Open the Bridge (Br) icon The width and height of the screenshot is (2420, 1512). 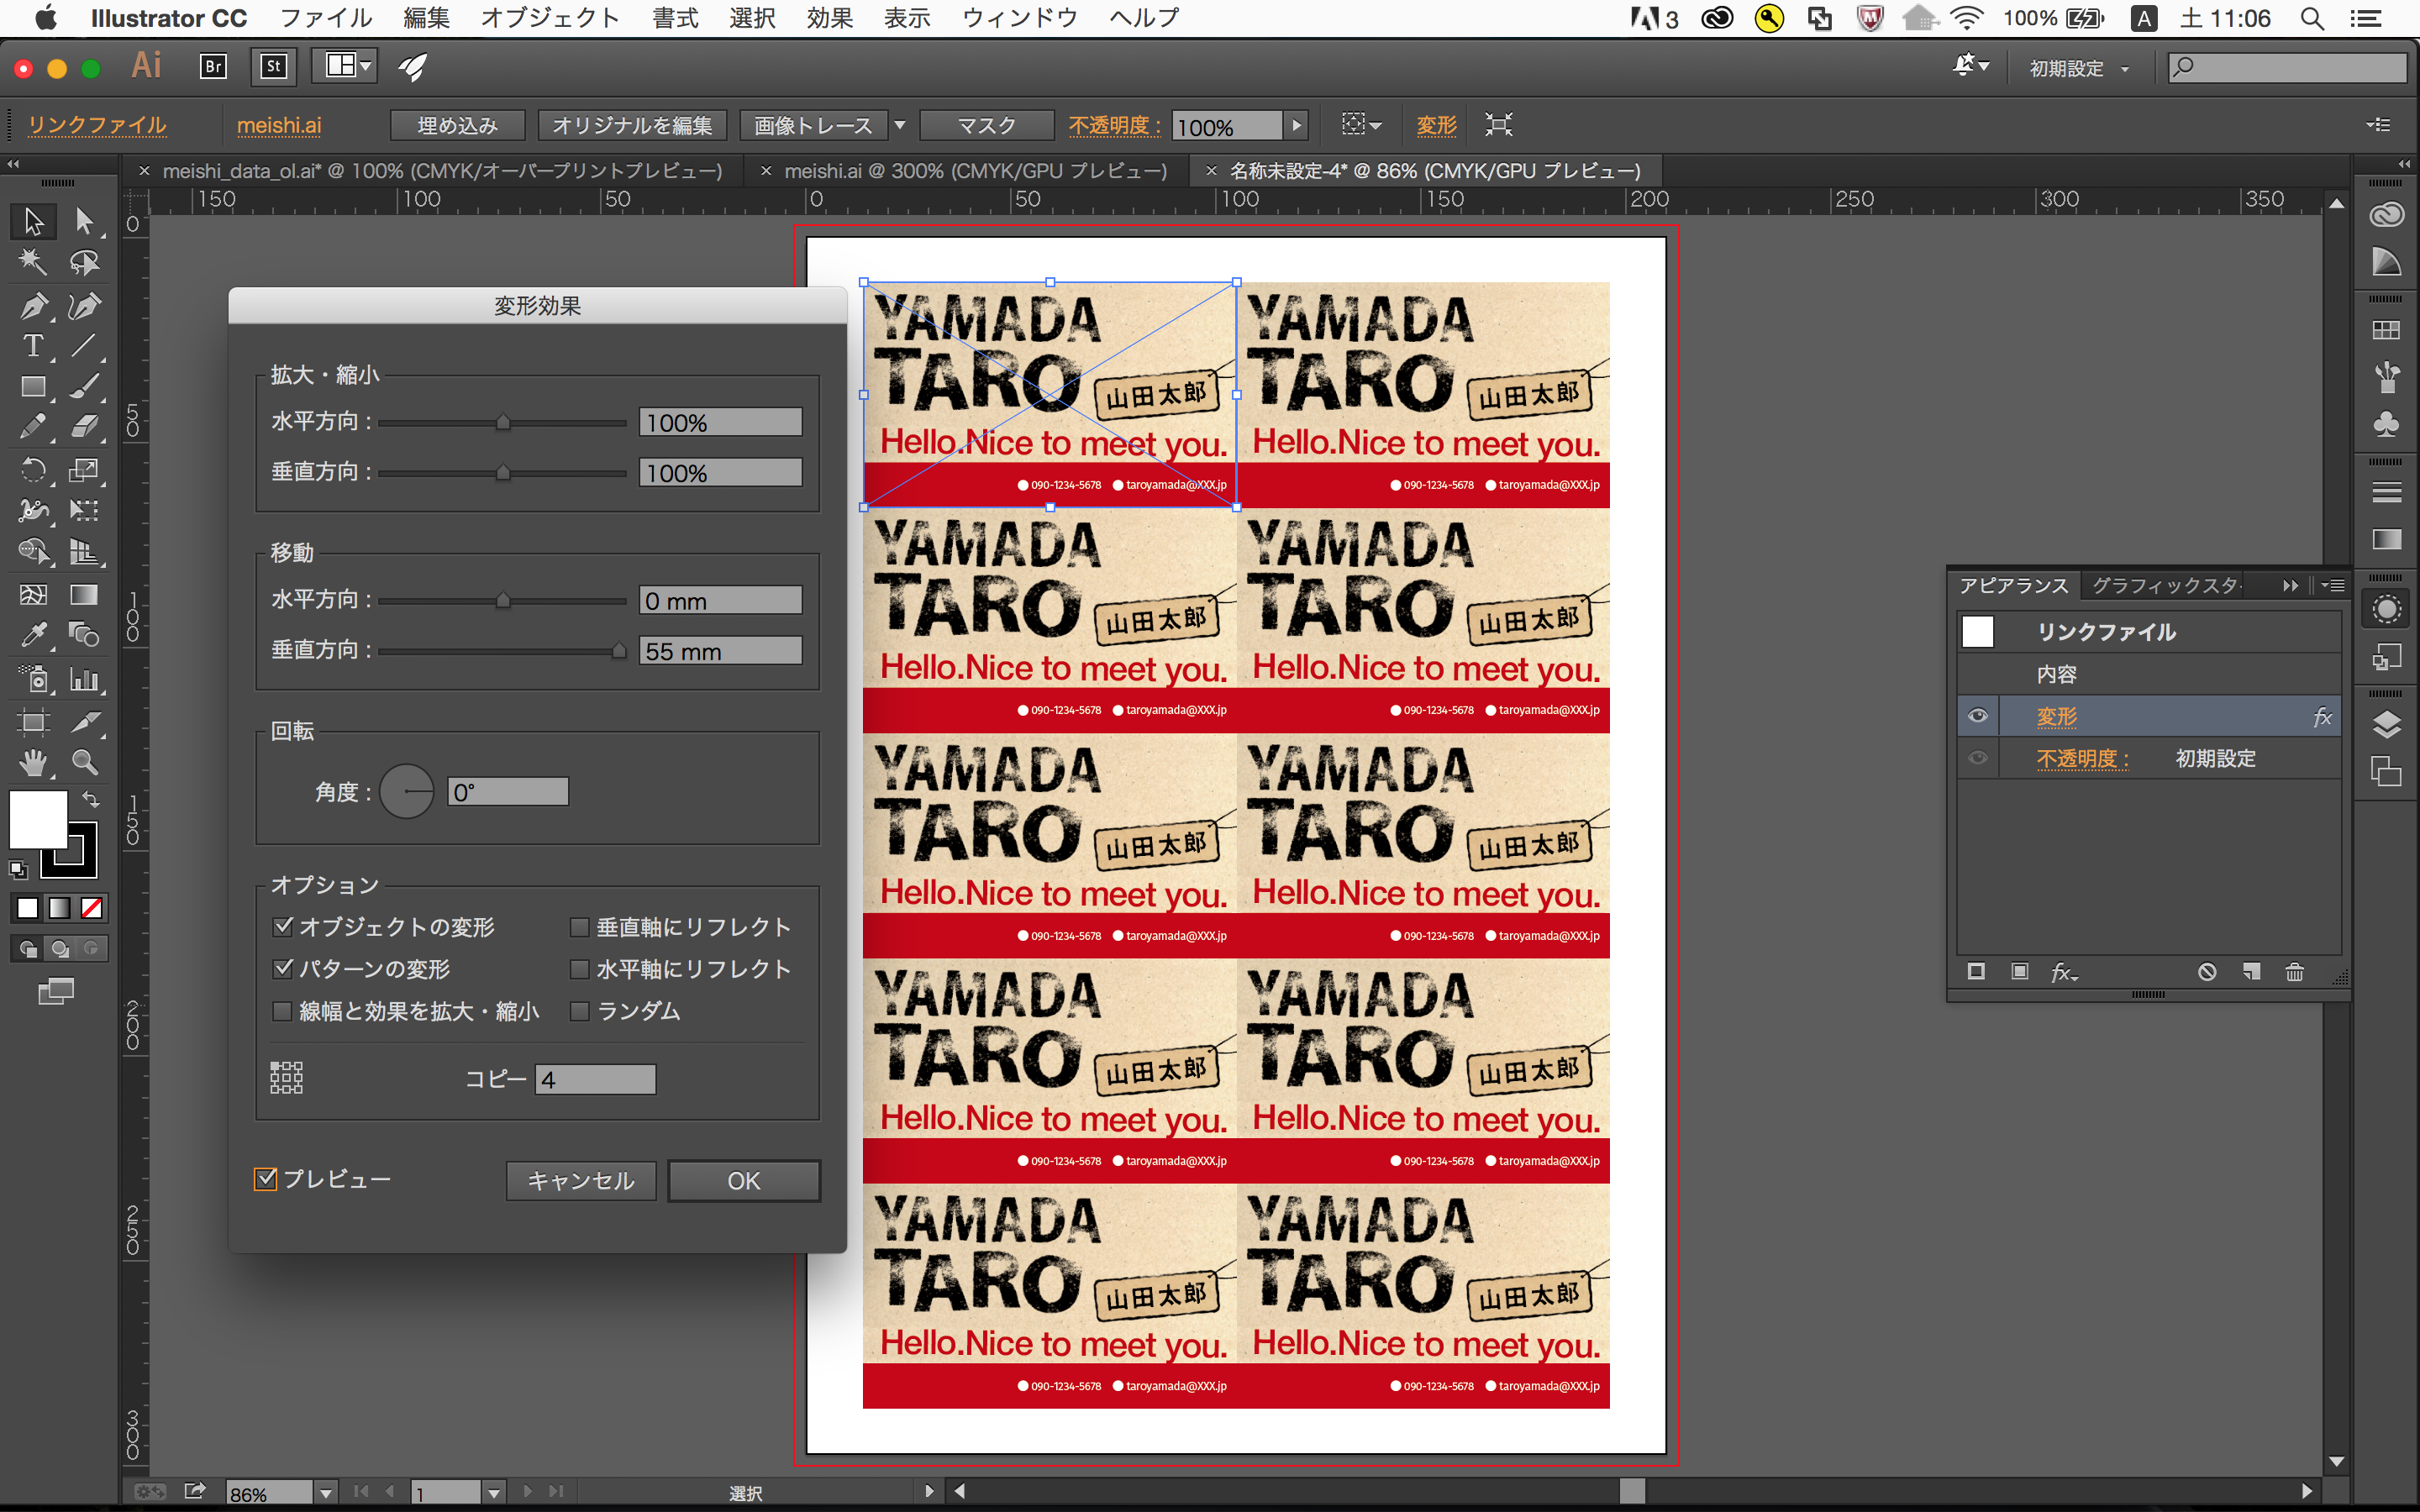pos(213,67)
